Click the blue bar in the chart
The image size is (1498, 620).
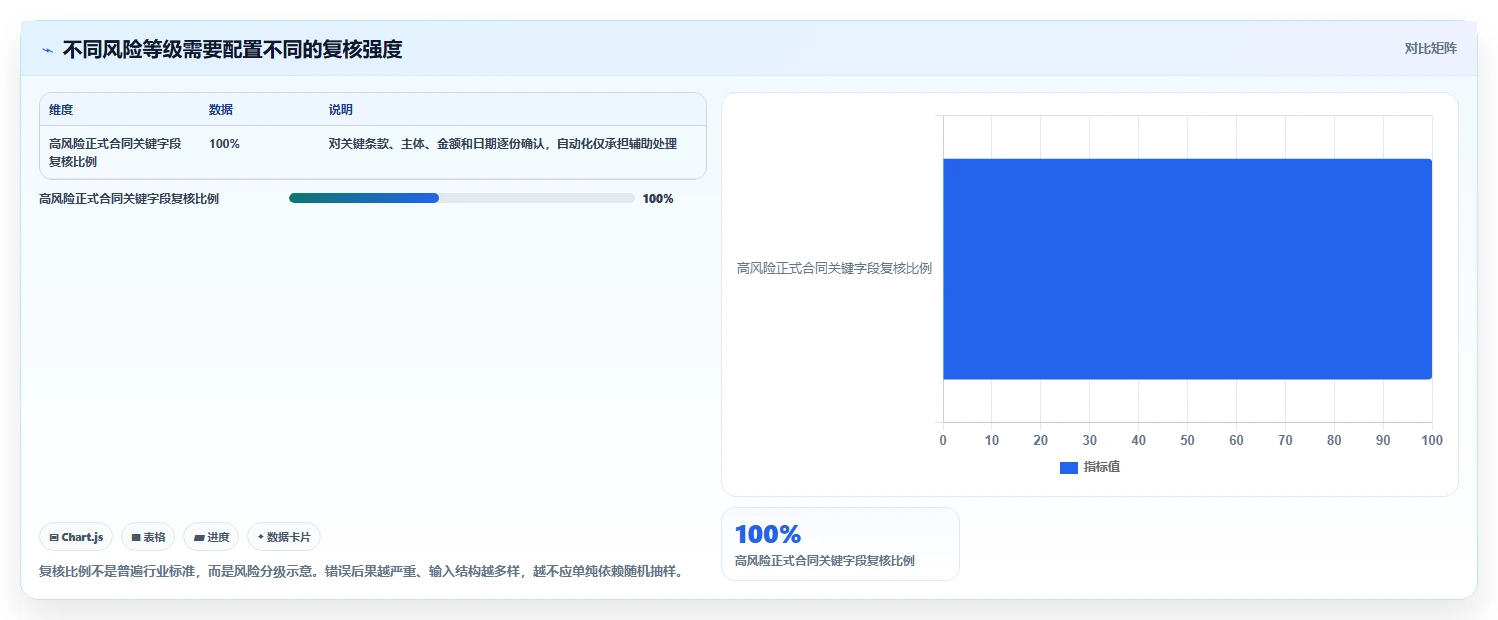[1187, 269]
